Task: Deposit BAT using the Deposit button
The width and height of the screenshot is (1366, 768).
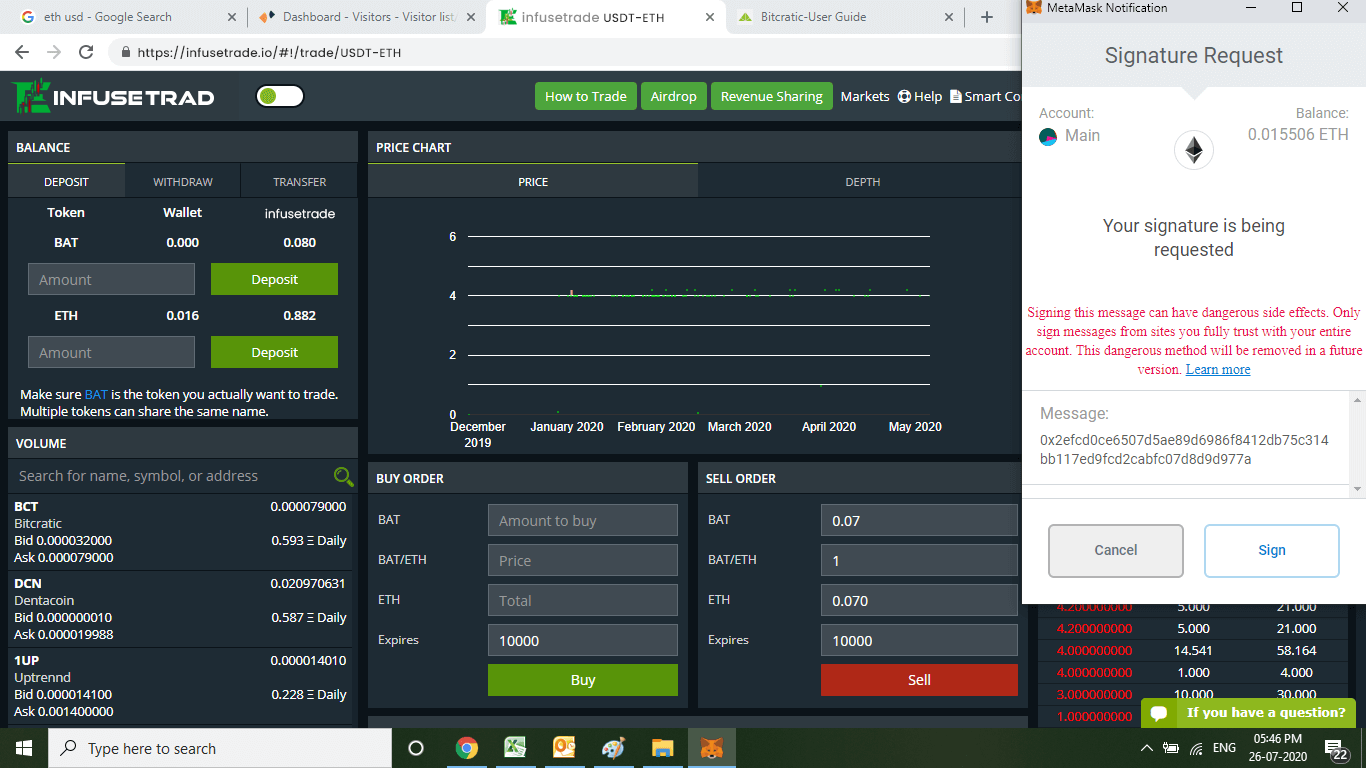Action: click(x=274, y=279)
